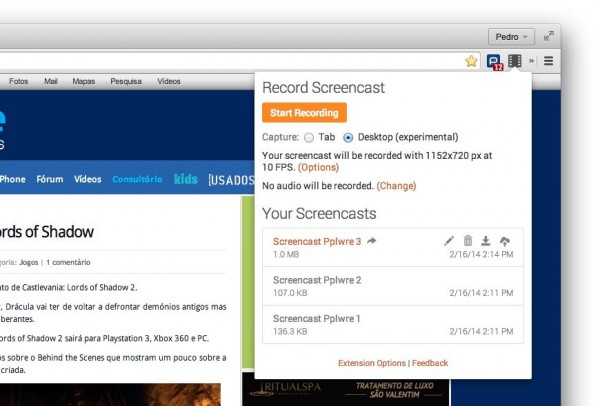This screenshot has width=600, height=406.
Task: Click the Ritual Spa advertisement banner
Action: point(346,389)
